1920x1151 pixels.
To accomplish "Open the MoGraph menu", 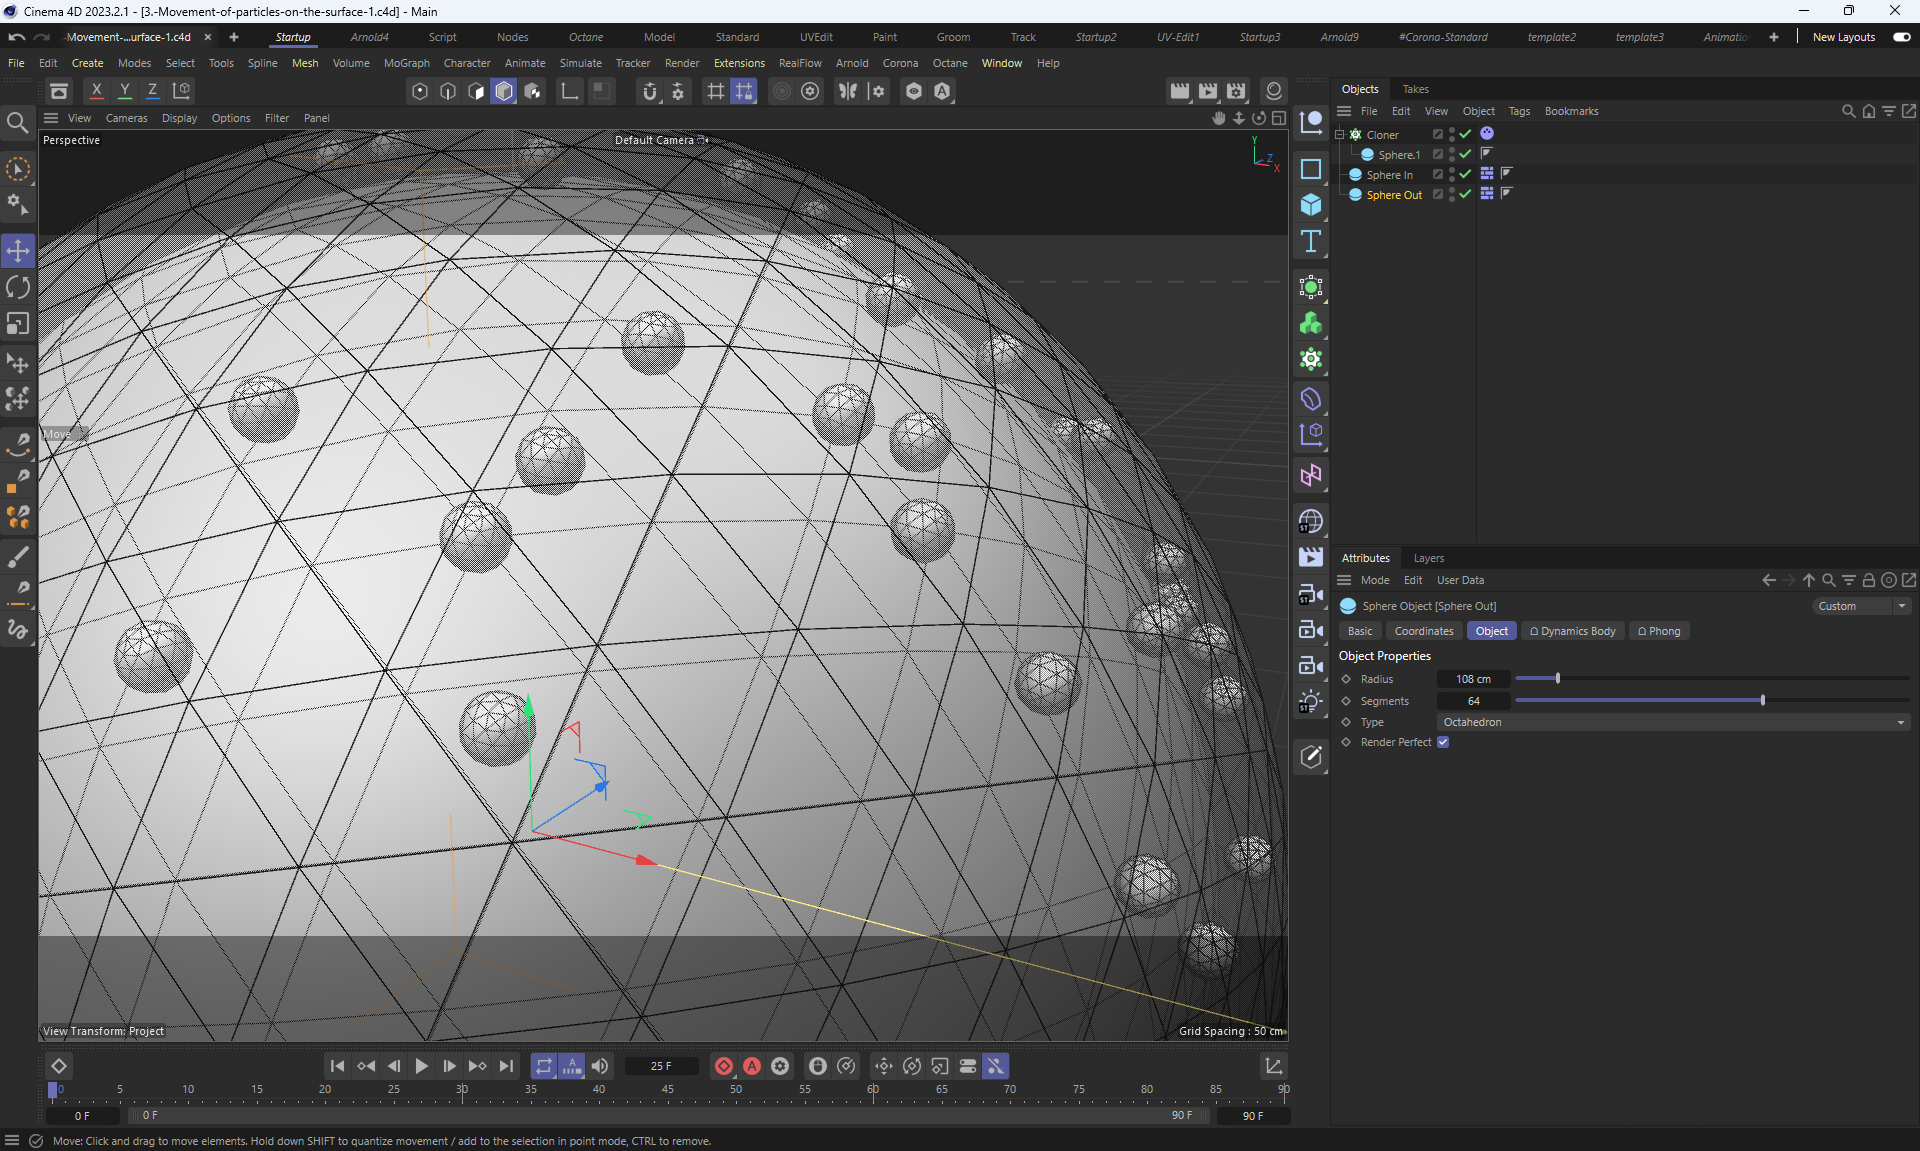I will (406, 63).
